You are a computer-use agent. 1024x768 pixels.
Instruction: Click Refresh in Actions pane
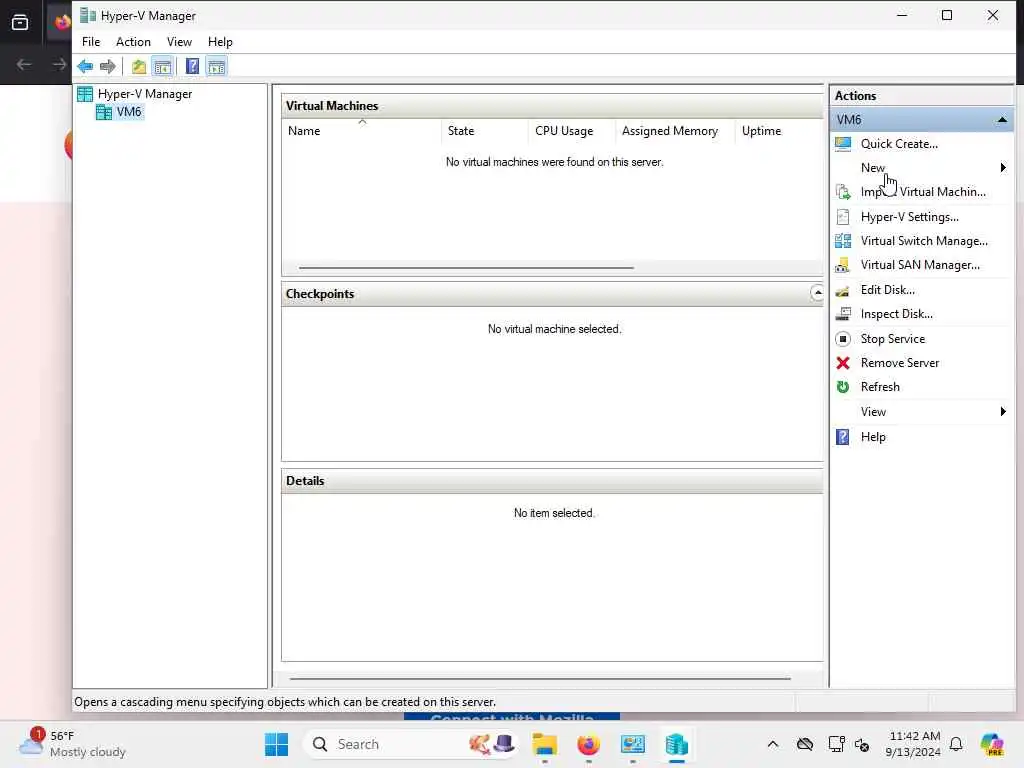click(880, 387)
